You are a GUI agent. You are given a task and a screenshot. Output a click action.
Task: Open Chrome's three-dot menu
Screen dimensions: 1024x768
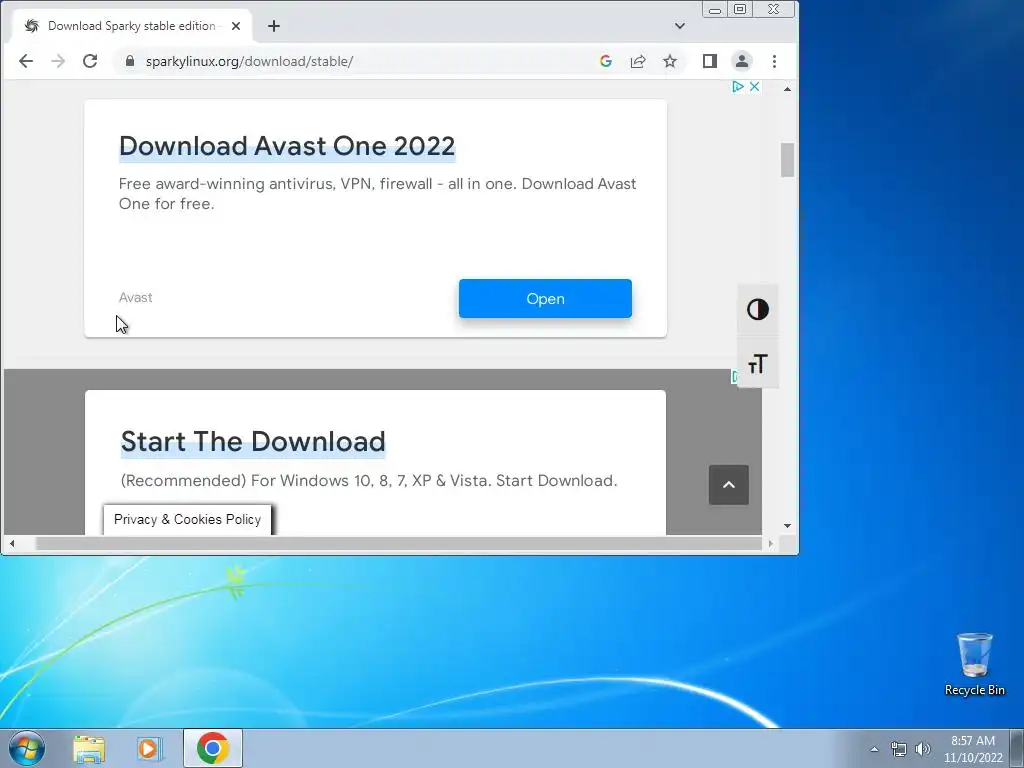coord(775,61)
